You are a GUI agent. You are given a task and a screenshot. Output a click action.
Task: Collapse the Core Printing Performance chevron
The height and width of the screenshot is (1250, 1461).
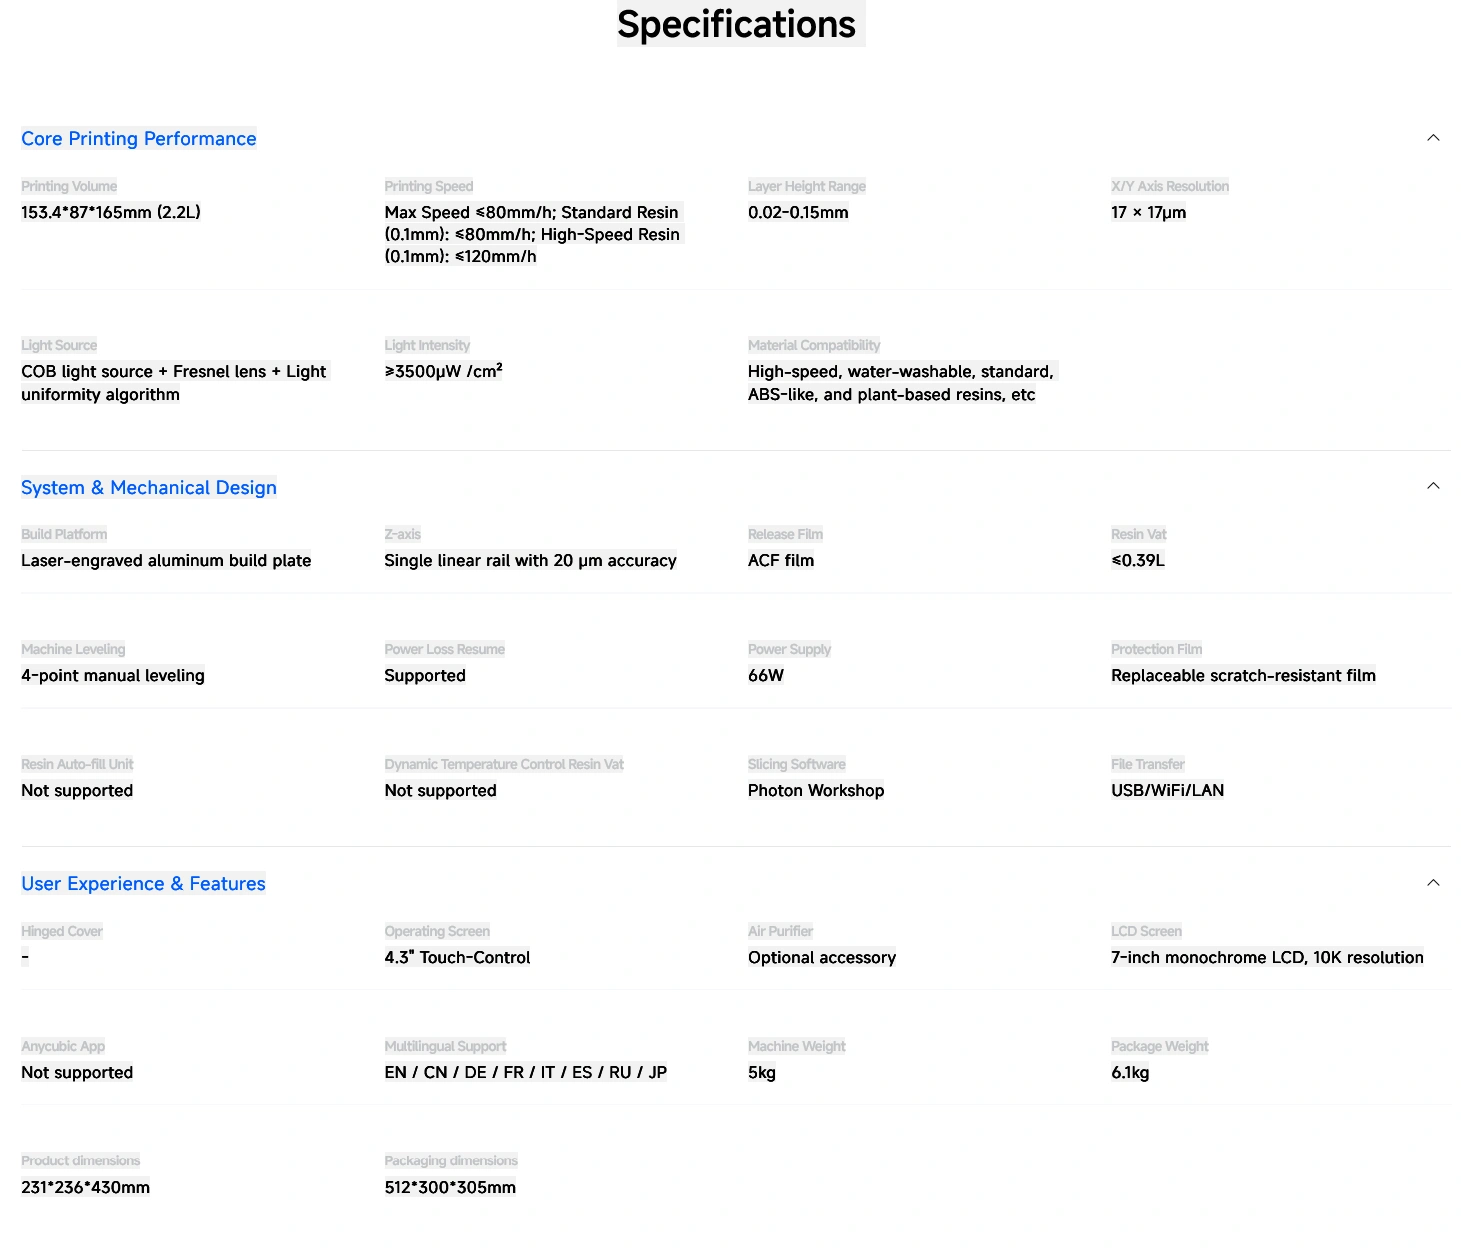pyautogui.click(x=1433, y=138)
